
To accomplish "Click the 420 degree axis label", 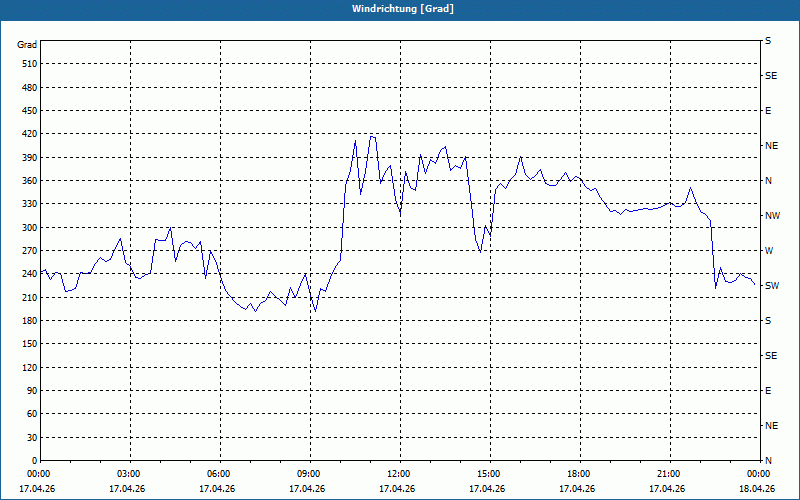I will (x=30, y=134).
